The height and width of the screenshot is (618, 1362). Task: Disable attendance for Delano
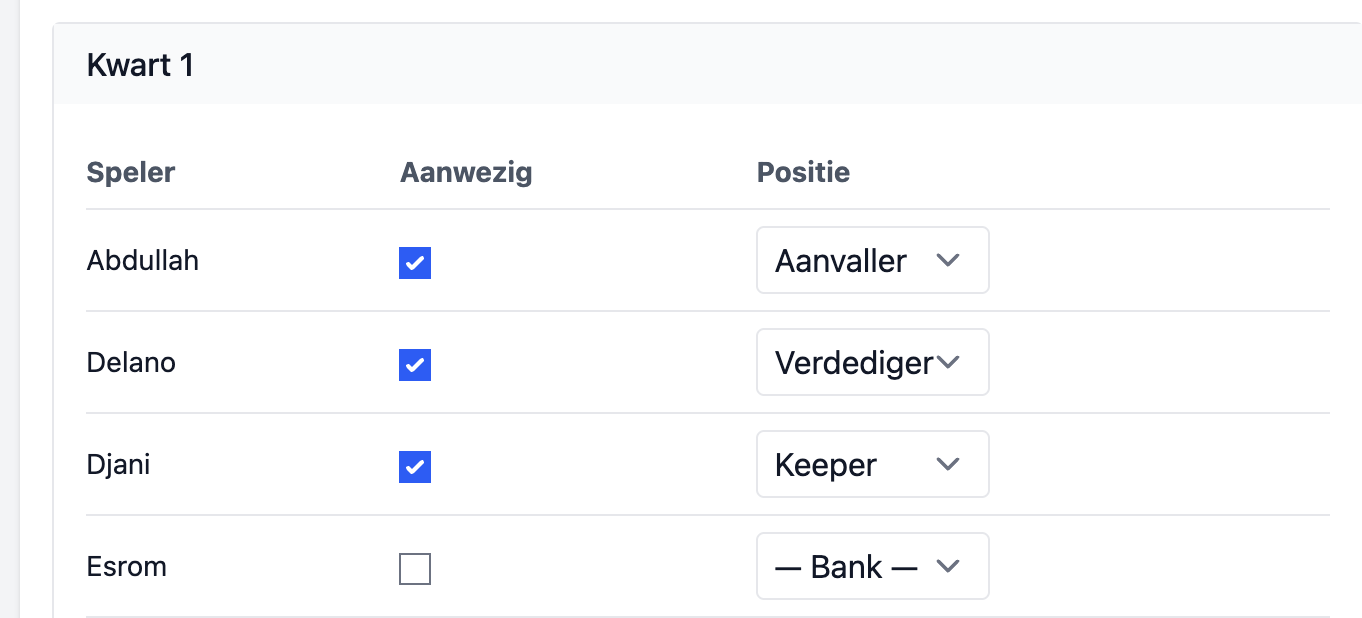click(414, 365)
